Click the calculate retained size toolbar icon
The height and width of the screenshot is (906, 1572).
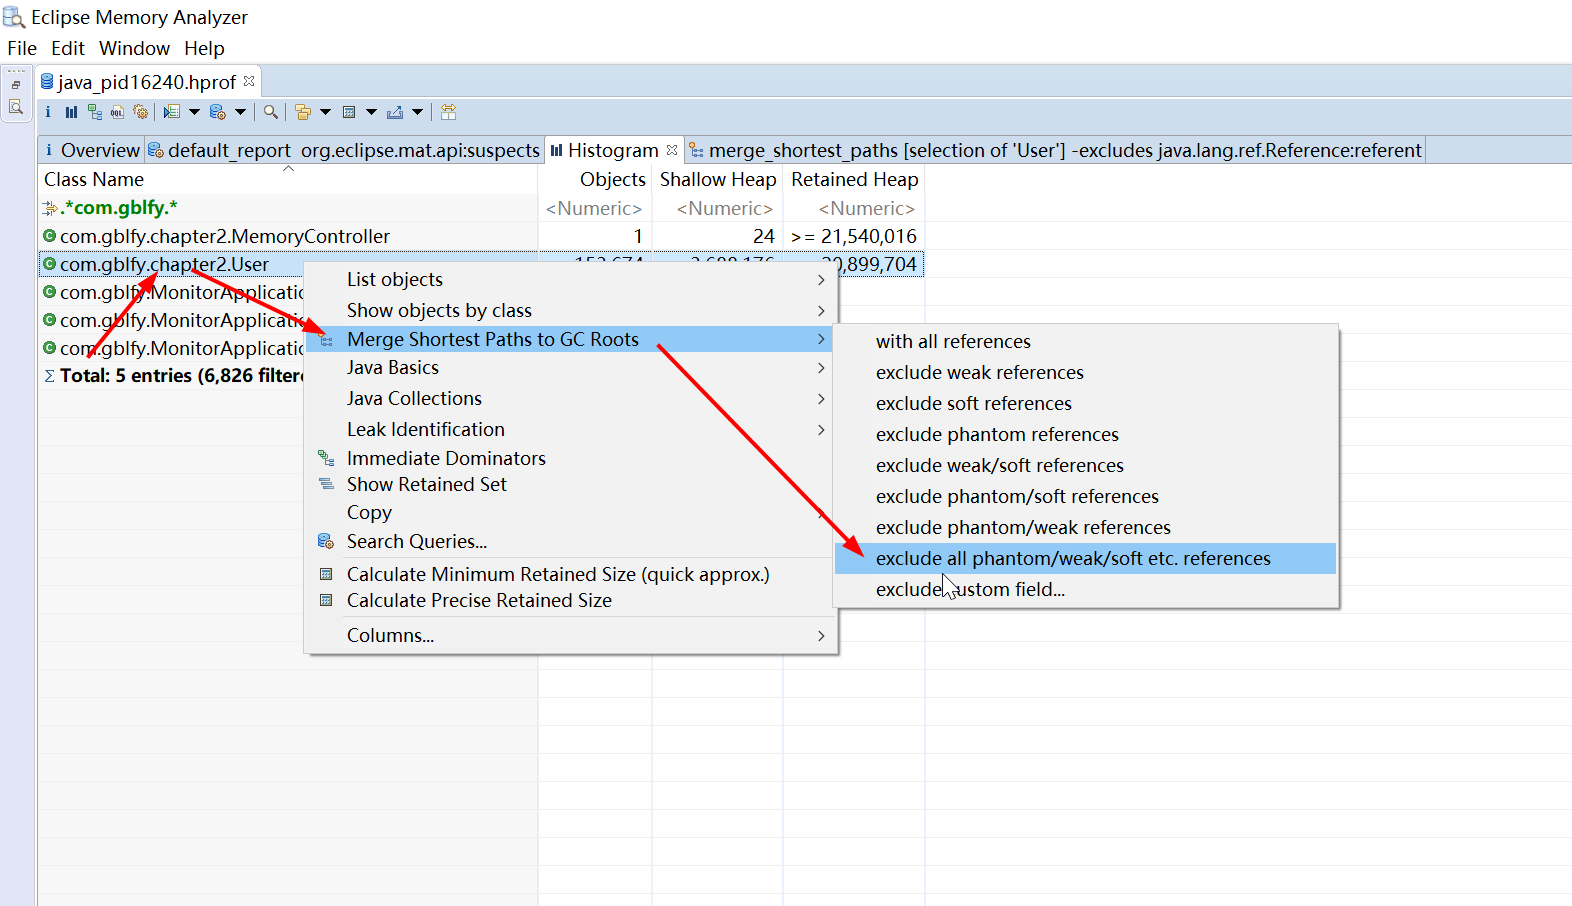click(x=349, y=112)
